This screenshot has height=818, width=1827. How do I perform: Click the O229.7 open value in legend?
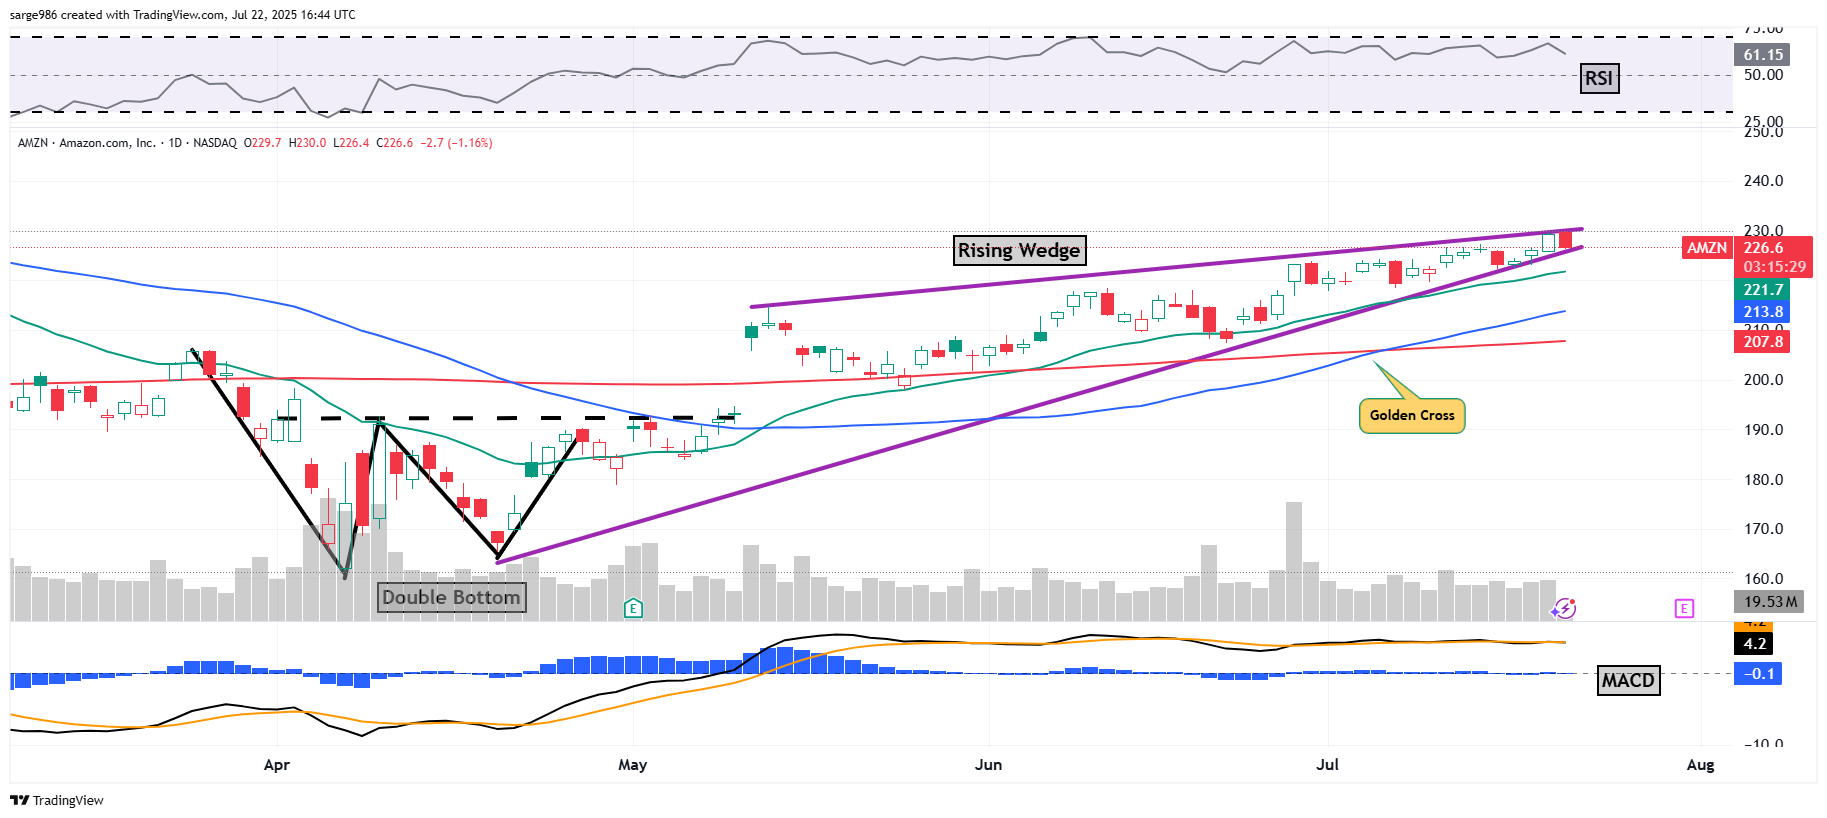pyautogui.click(x=262, y=143)
